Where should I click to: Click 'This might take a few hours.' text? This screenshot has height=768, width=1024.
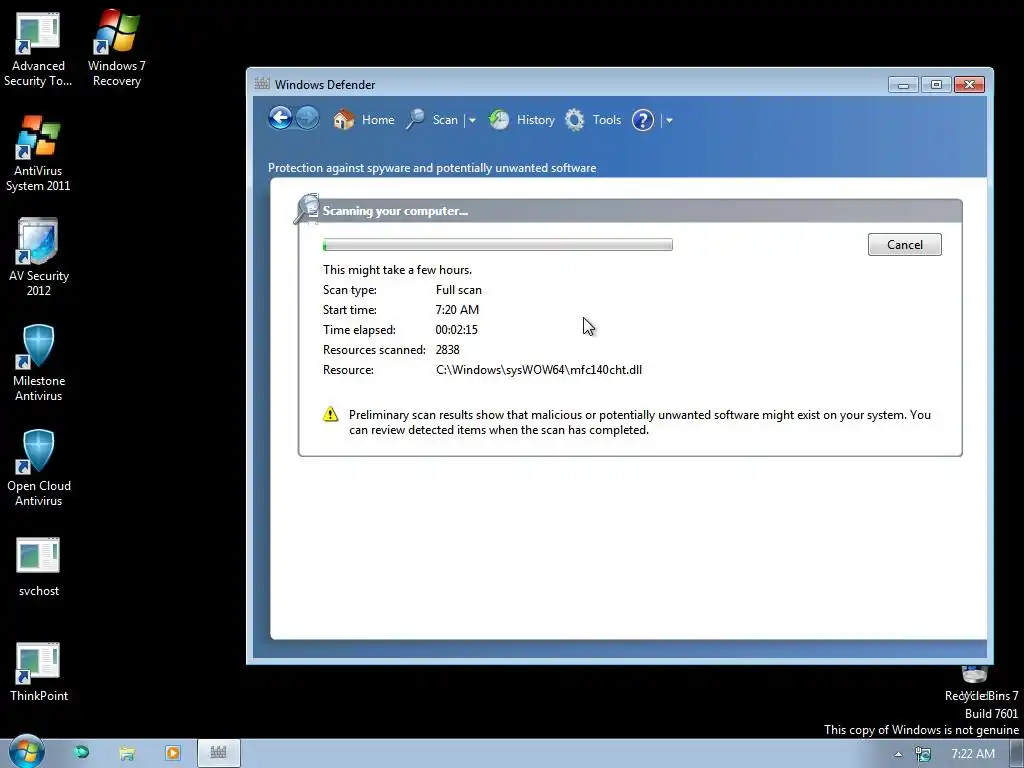[397, 270]
